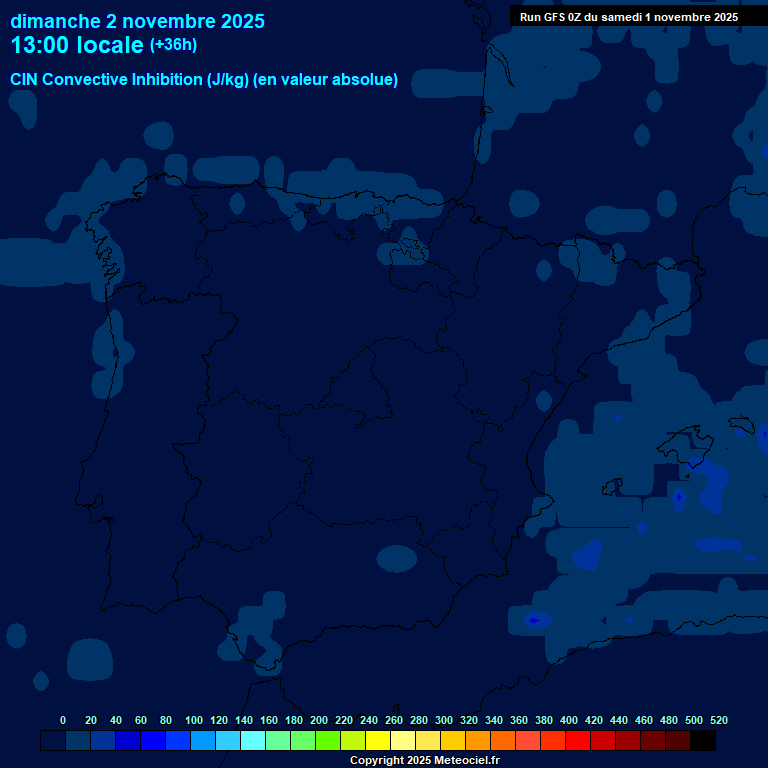The width and height of the screenshot is (768, 768).
Task: Click the legend value "300"
Action: [444, 720]
